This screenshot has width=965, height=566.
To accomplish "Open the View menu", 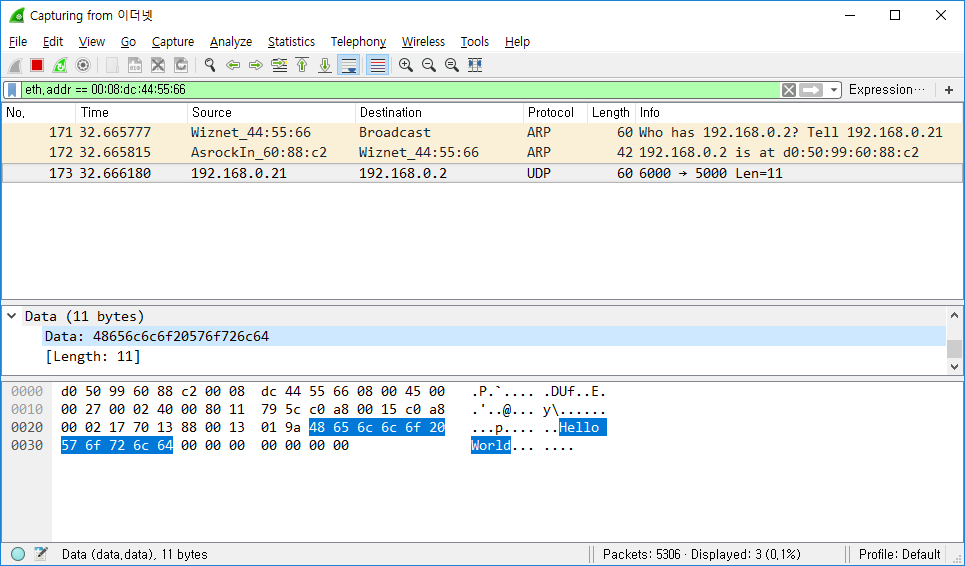I will click(92, 42).
